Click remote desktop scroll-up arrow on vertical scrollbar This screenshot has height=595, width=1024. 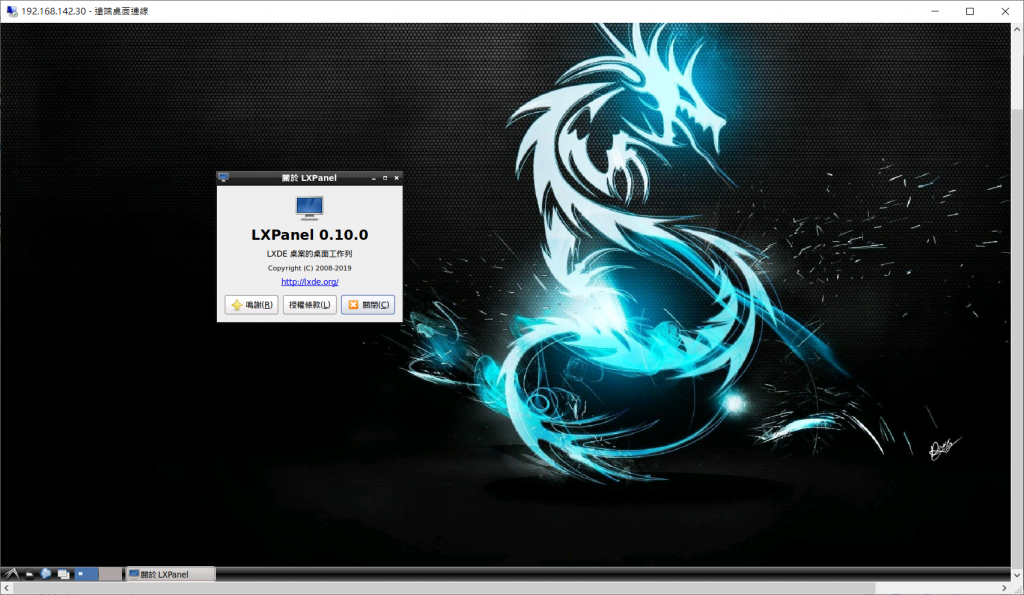[1017, 29]
